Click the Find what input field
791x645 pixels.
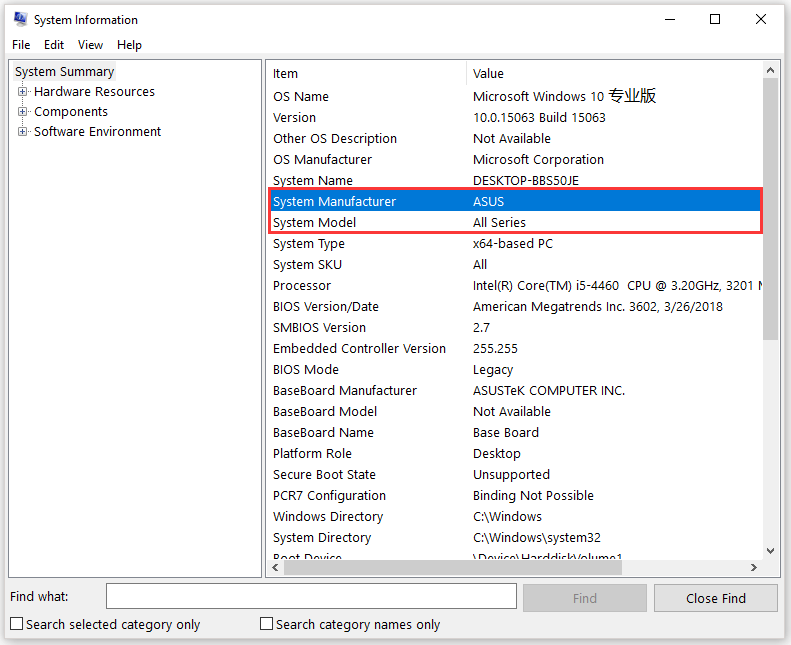click(x=311, y=596)
